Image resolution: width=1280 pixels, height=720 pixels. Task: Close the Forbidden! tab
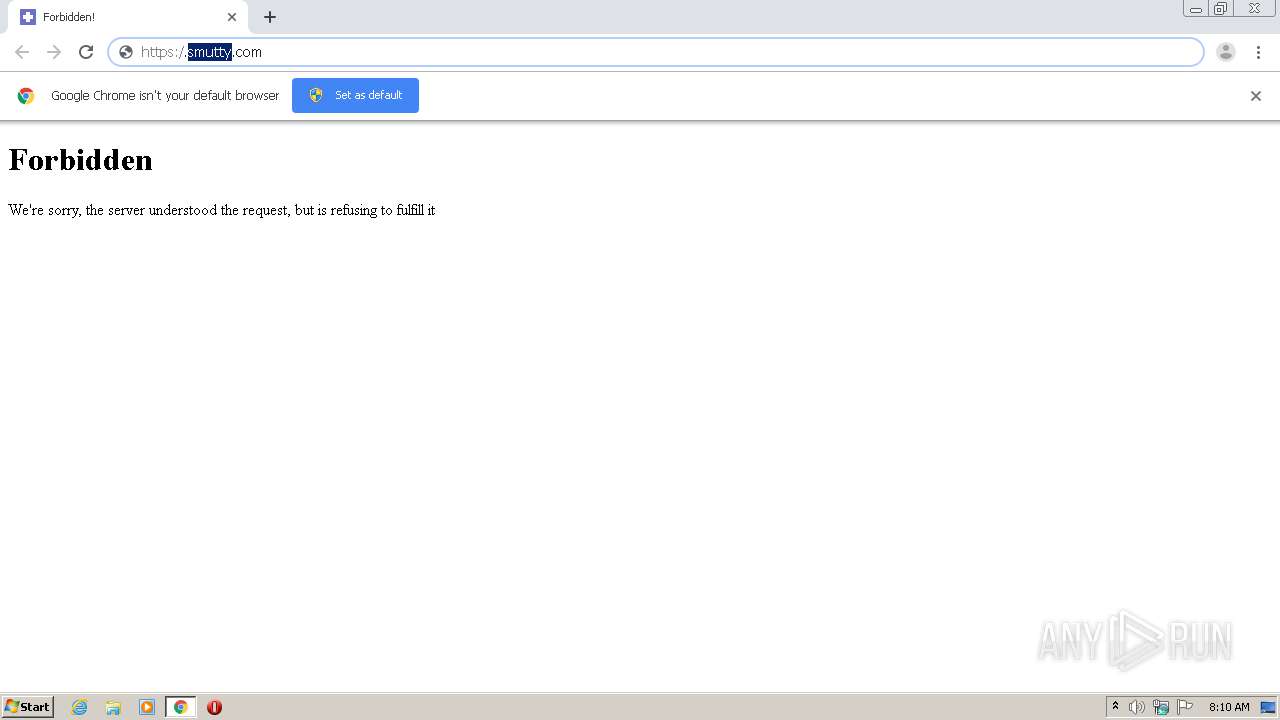(232, 17)
